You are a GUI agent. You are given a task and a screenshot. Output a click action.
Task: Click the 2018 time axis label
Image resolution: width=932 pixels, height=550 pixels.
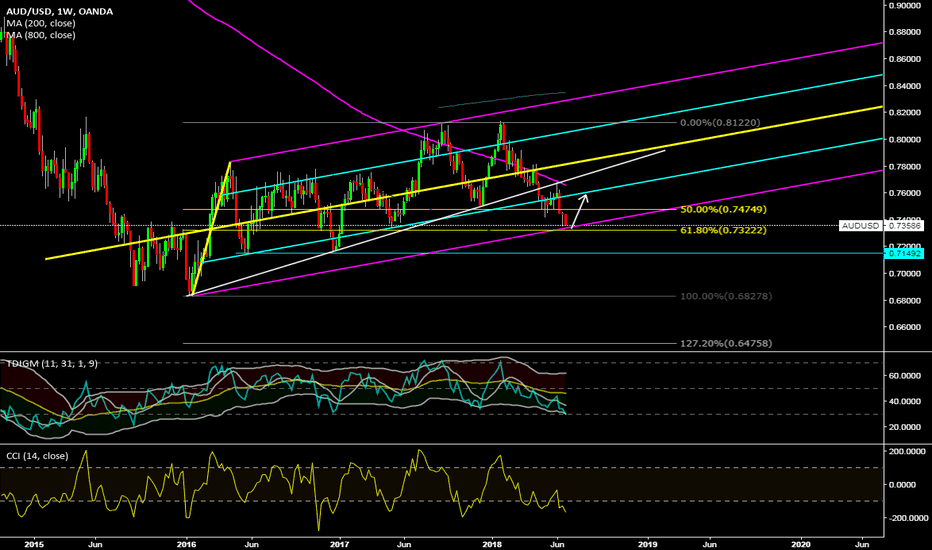point(492,544)
